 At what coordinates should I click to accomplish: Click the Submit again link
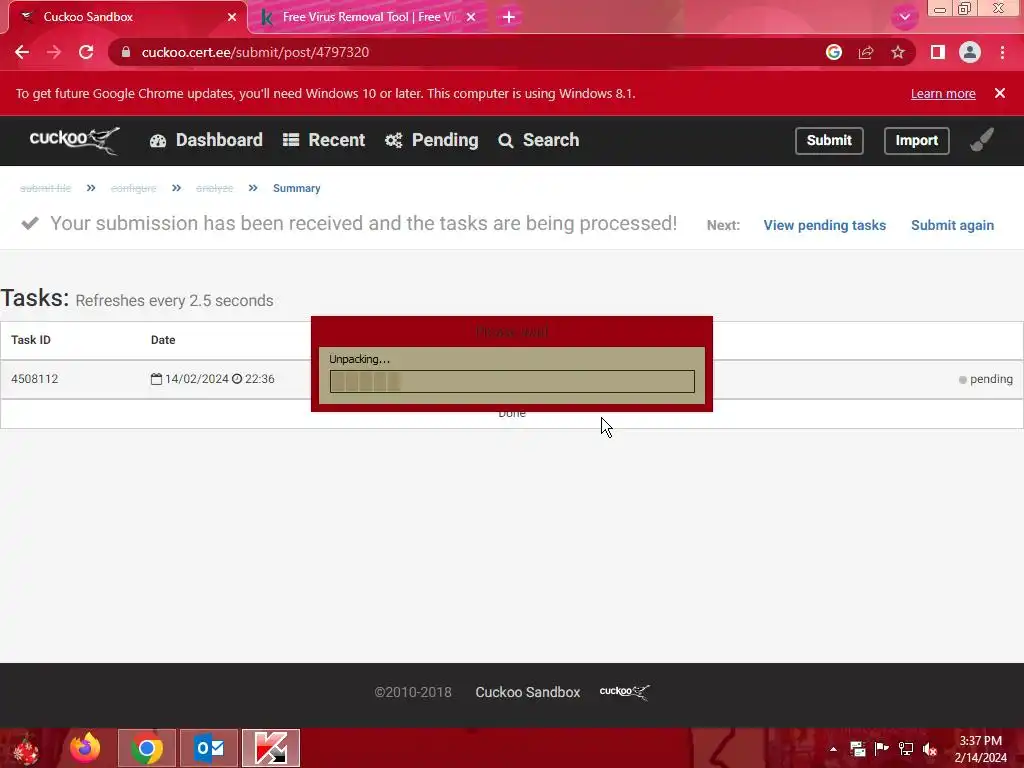click(952, 225)
